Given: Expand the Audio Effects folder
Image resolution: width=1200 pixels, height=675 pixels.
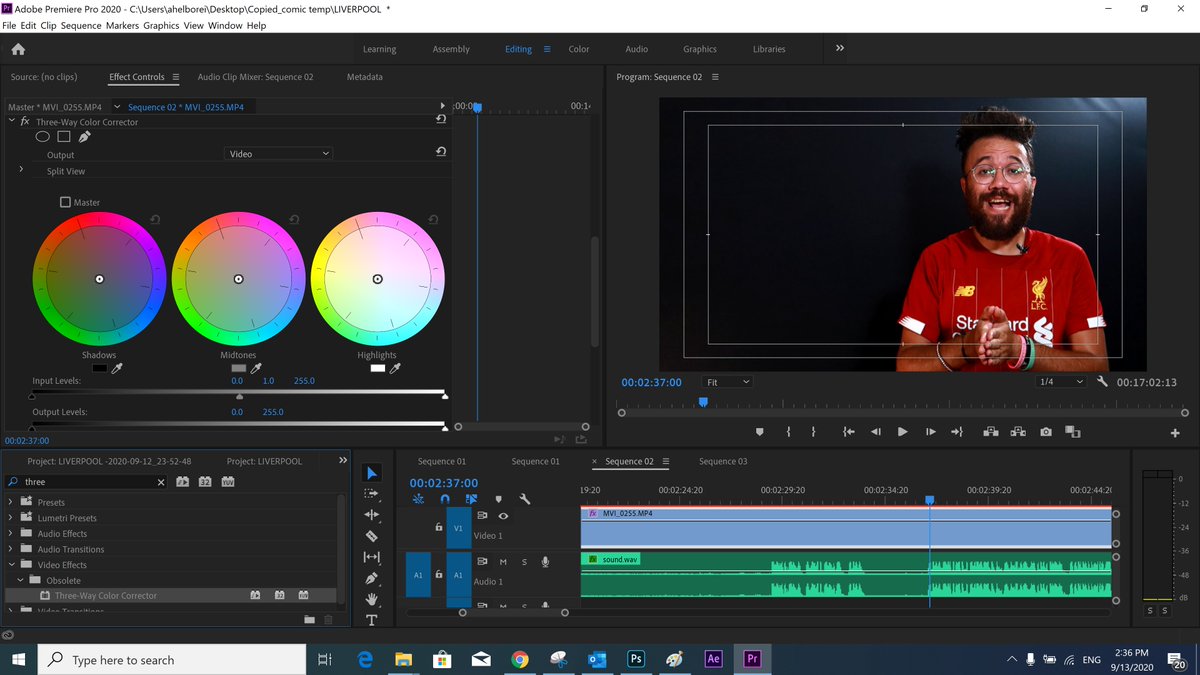Looking at the screenshot, I should tap(11, 534).
